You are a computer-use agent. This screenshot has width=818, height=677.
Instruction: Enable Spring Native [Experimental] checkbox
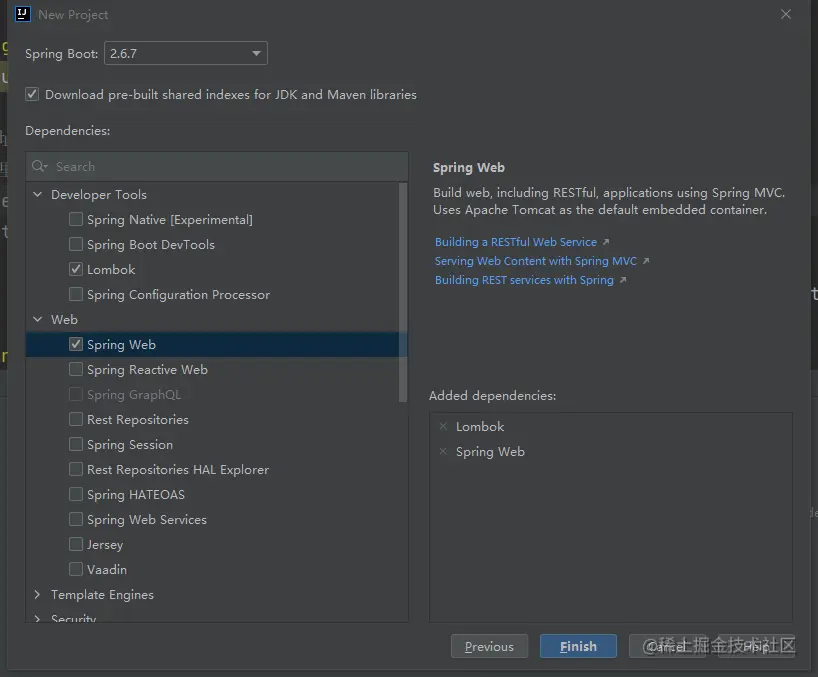click(x=76, y=219)
